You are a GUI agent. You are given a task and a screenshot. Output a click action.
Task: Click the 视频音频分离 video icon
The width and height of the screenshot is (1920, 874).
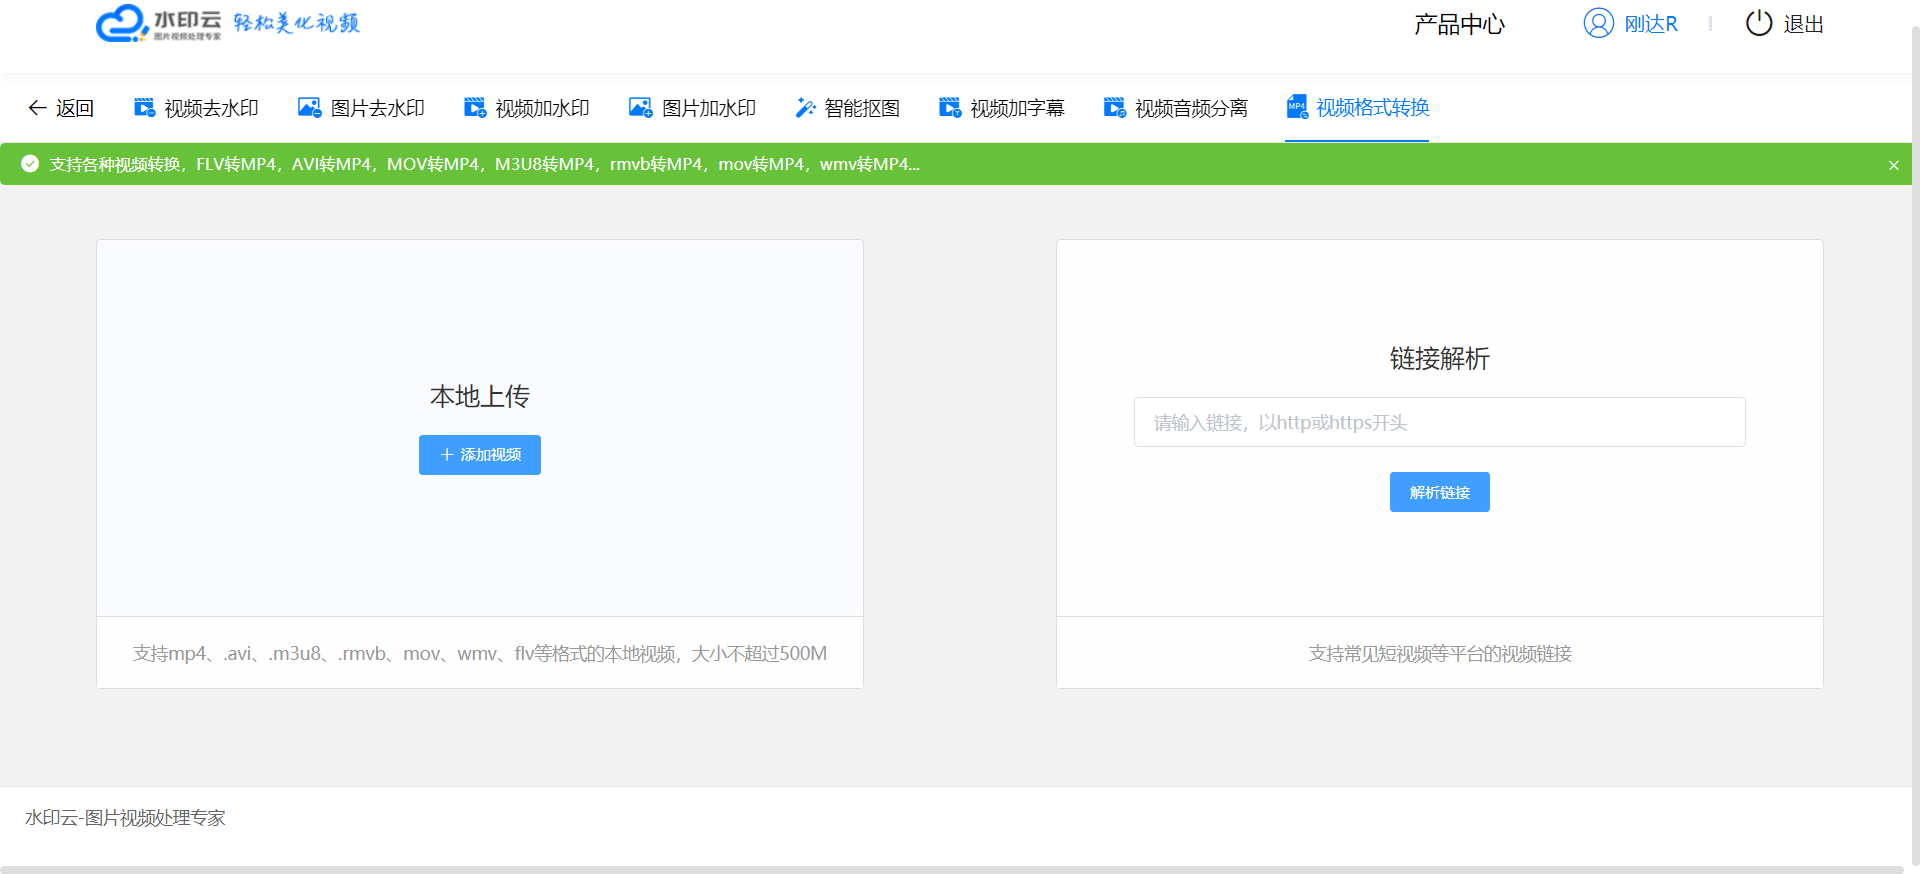[x=1115, y=108]
